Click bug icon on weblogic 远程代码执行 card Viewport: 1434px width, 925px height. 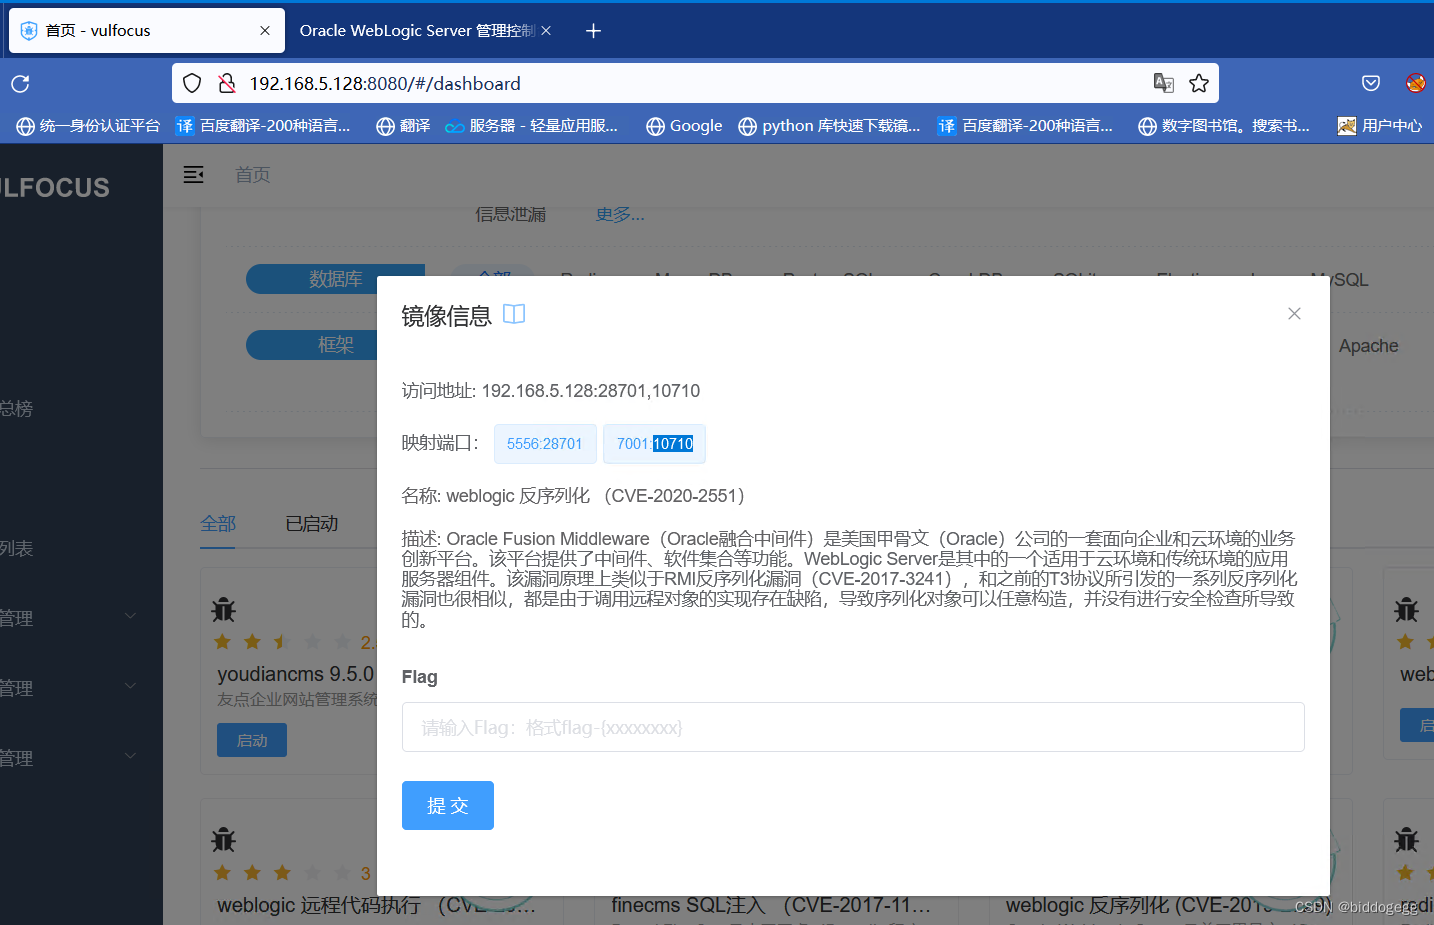pos(224,839)
